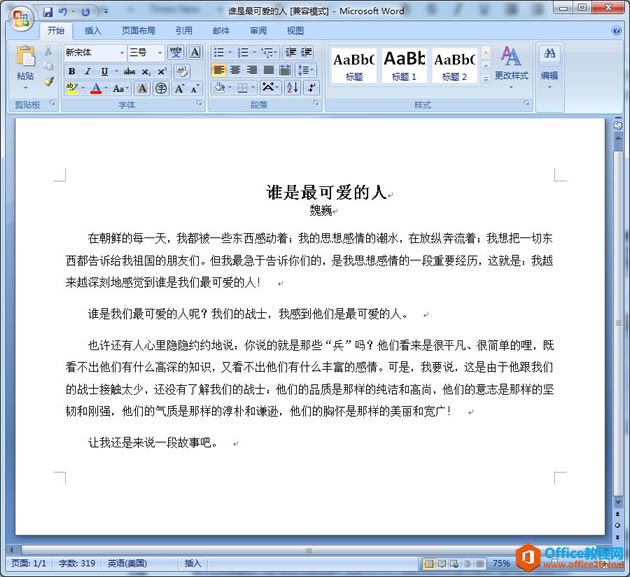The height and width of the screenshot is (577, 630).
Task: Switch to 视图 (View) tab
Action: click(x=295, y=31)
